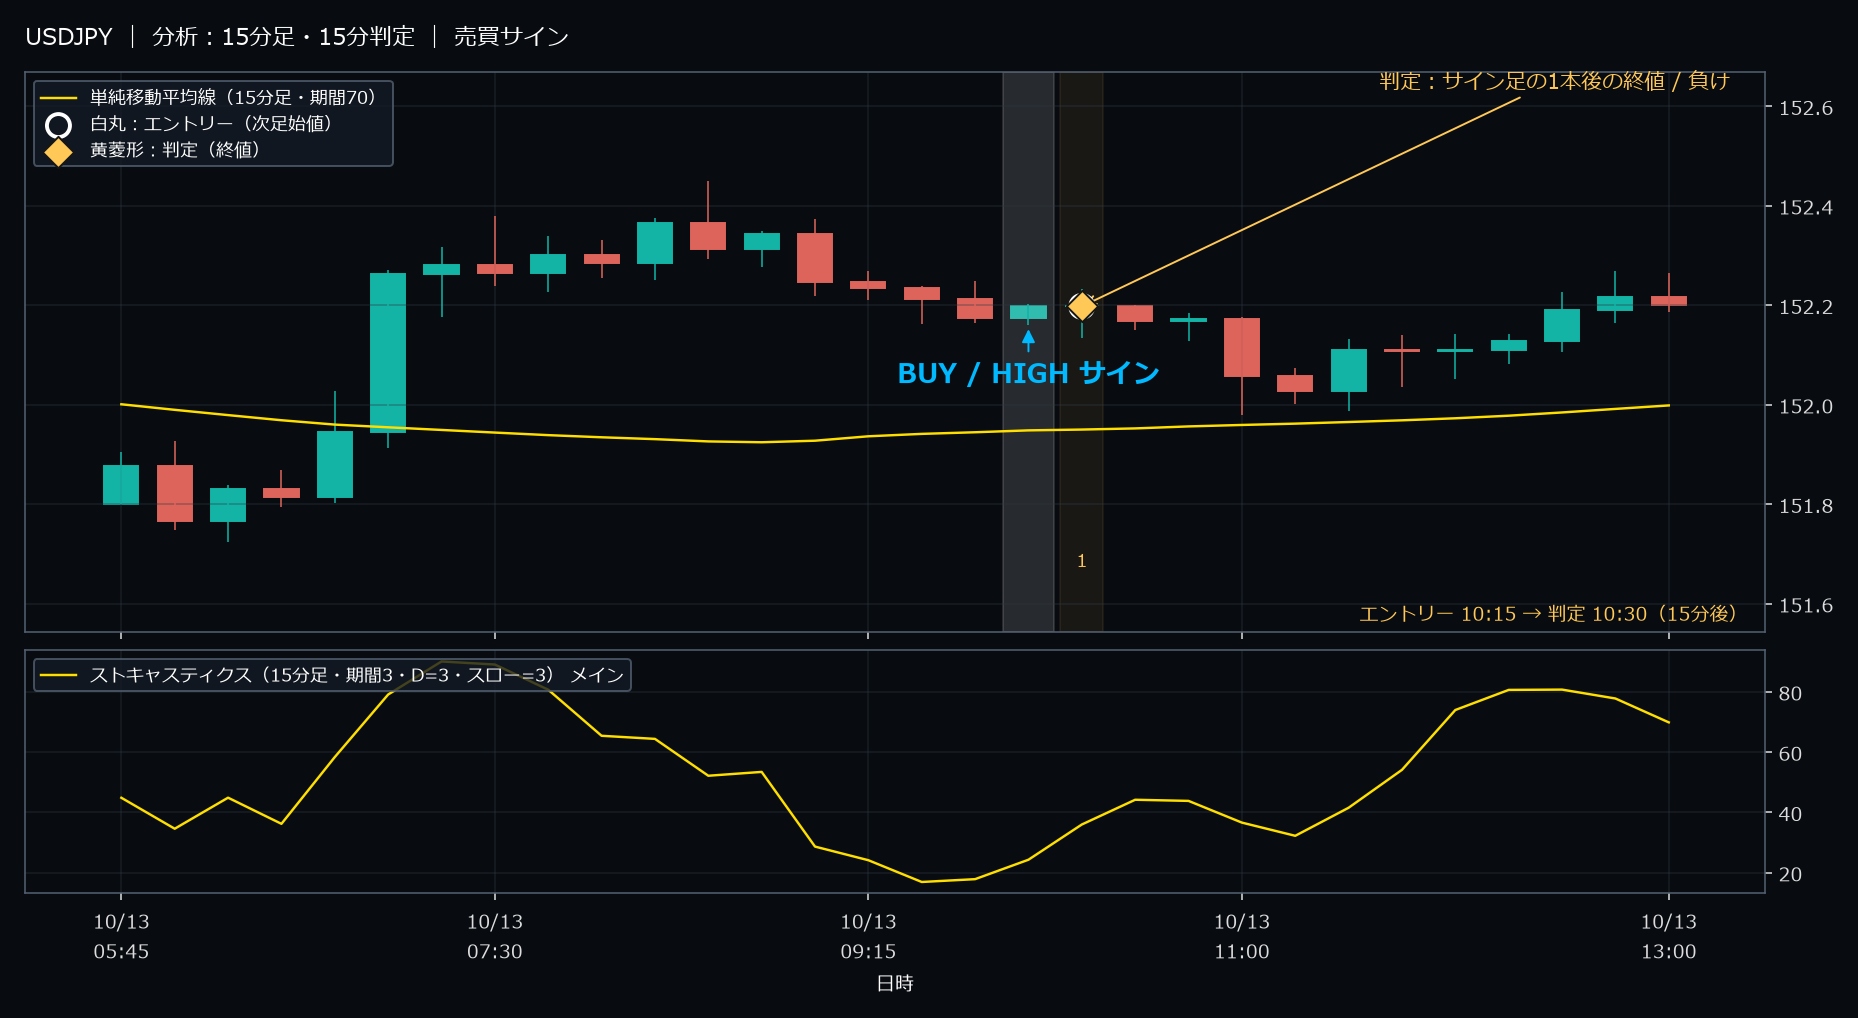The image size is (1858, 1018).
Task: Click the 単純移動平均線（15分足・期間70） legend label
Action: [236, 98]
